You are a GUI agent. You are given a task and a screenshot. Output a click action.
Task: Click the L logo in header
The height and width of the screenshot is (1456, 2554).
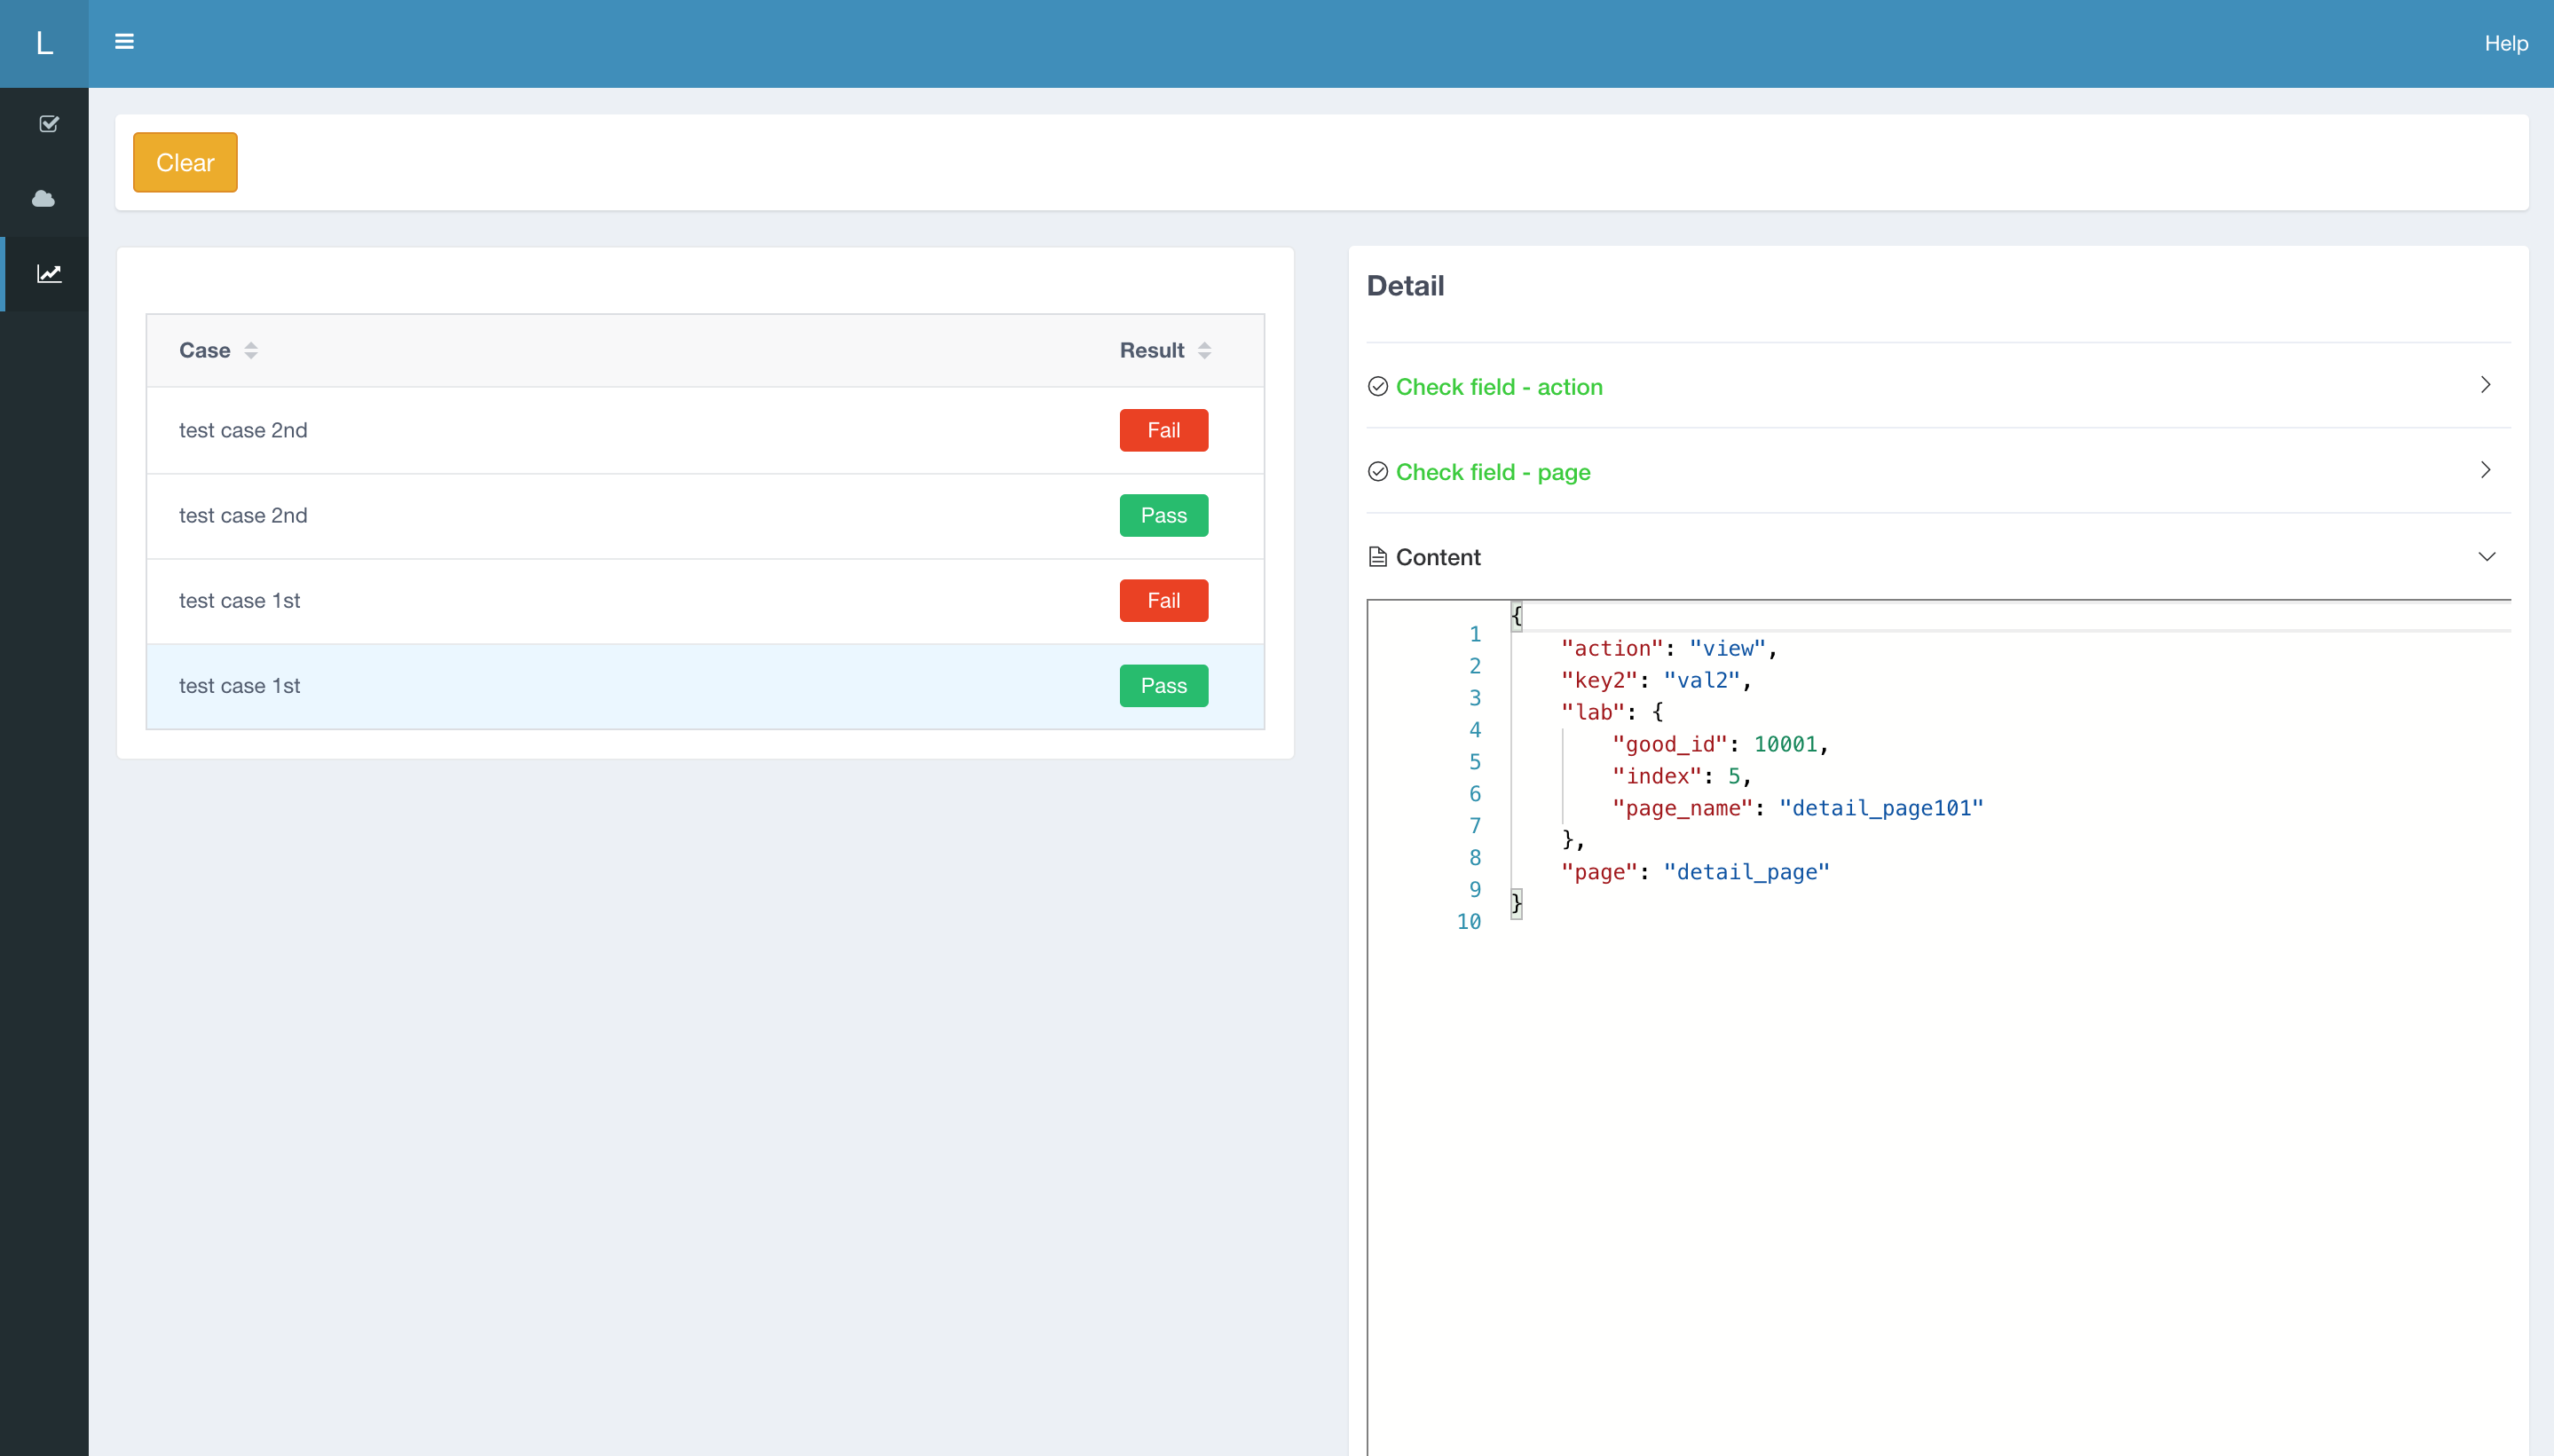click(x=44, y=43)
